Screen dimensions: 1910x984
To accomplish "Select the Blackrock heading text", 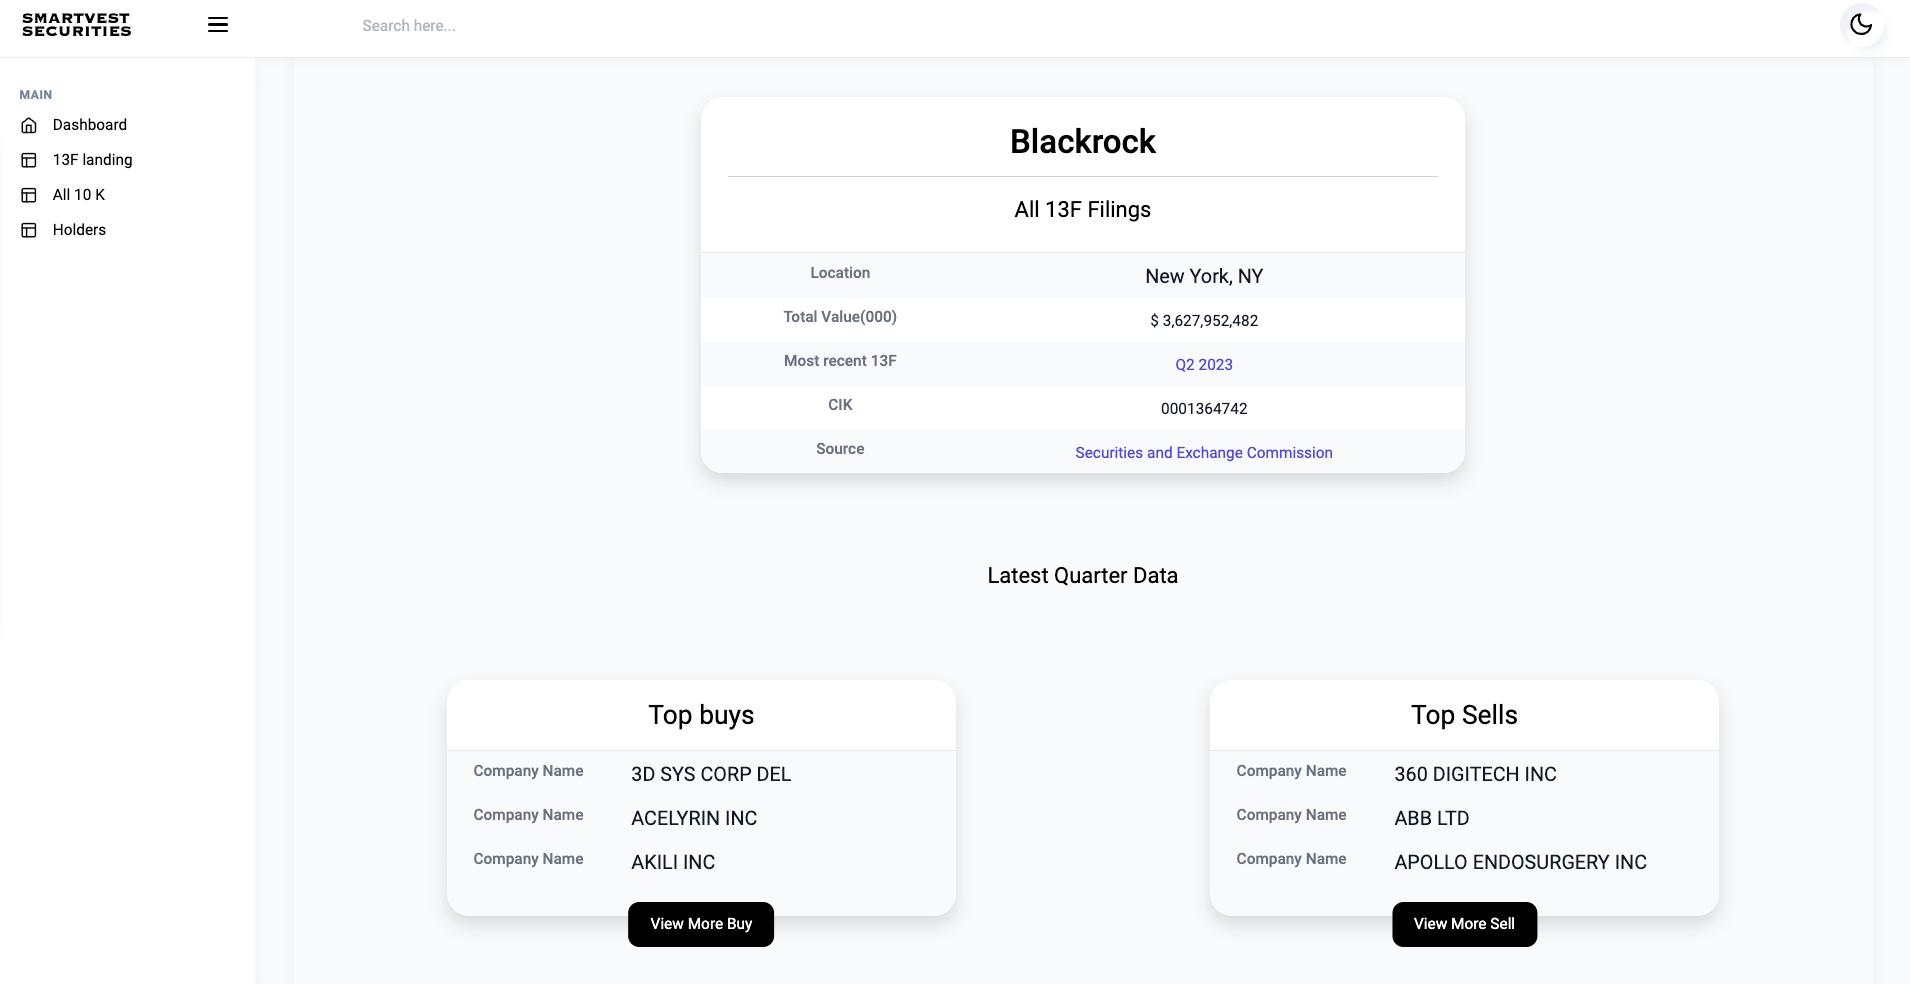I will tap(1082, 142).
